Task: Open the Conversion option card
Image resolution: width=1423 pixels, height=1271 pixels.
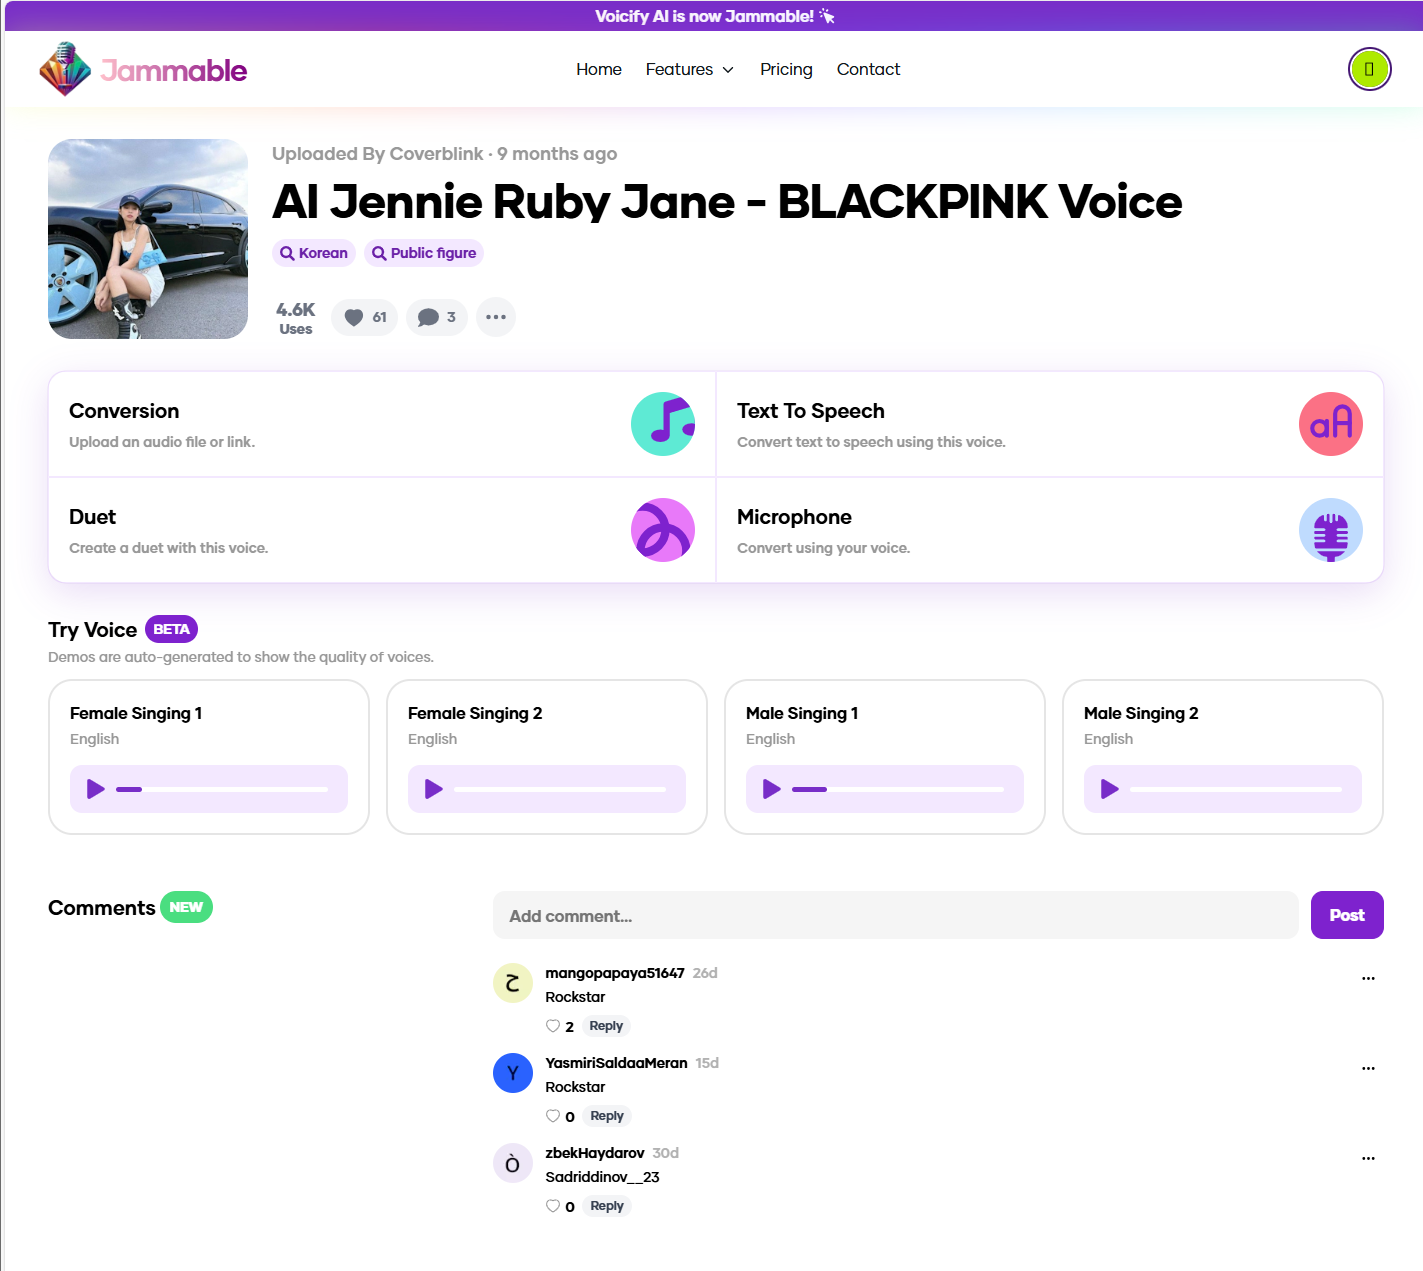Action: [x=382, y=424]
